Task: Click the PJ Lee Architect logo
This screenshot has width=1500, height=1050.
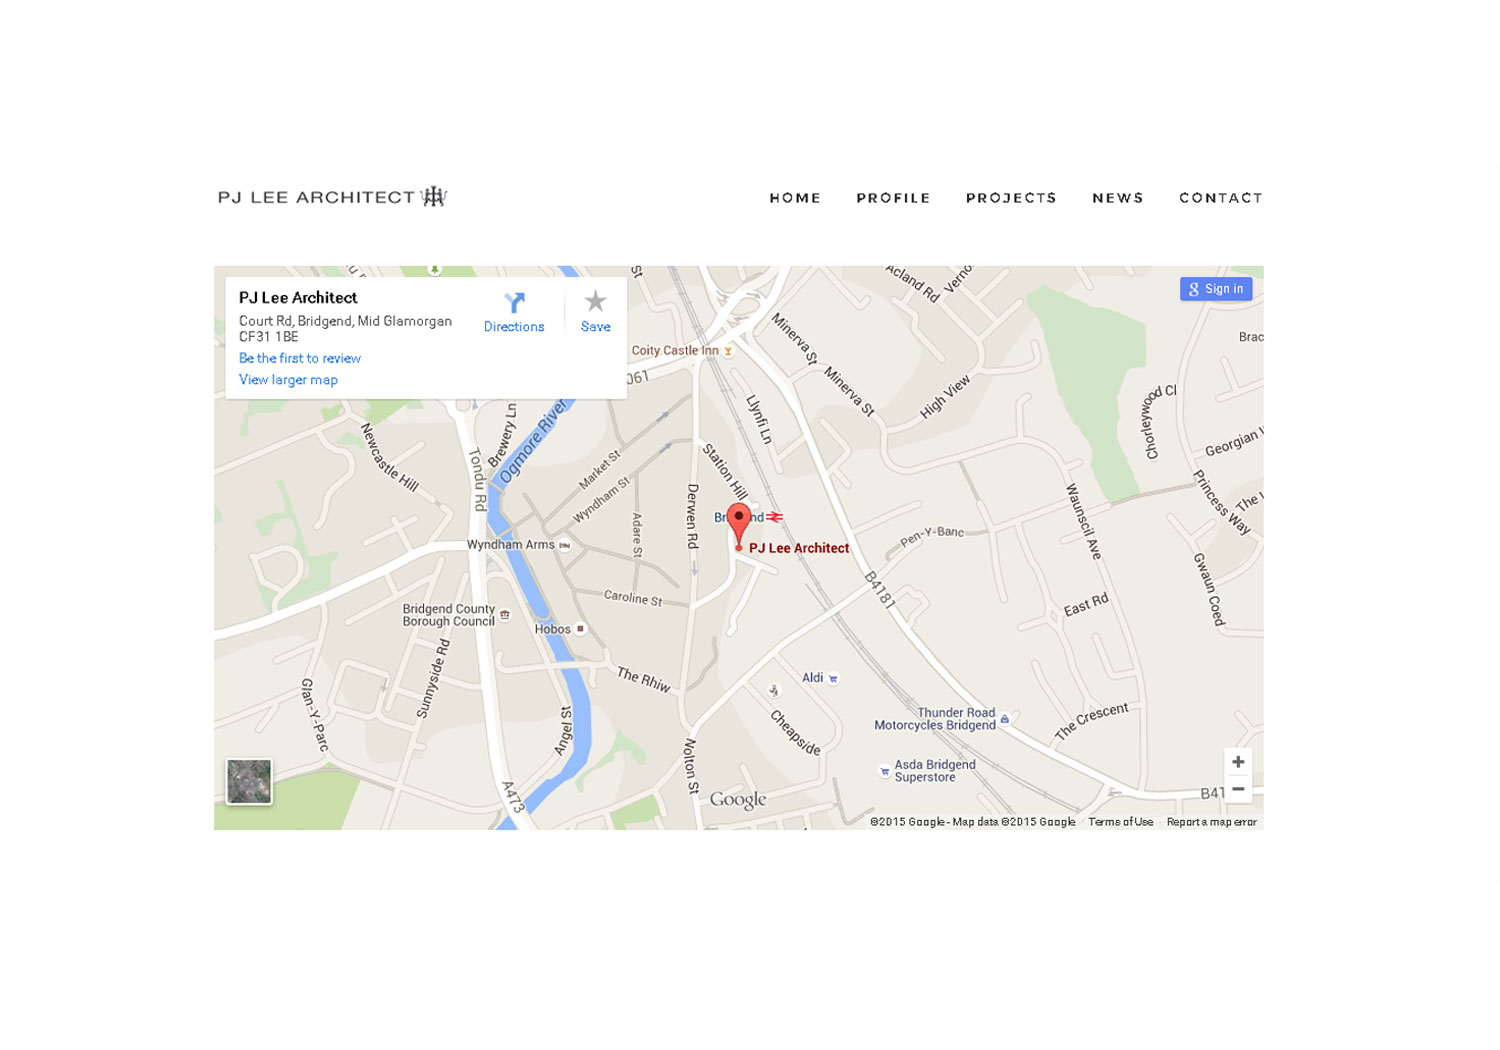Action: [332, 197]
